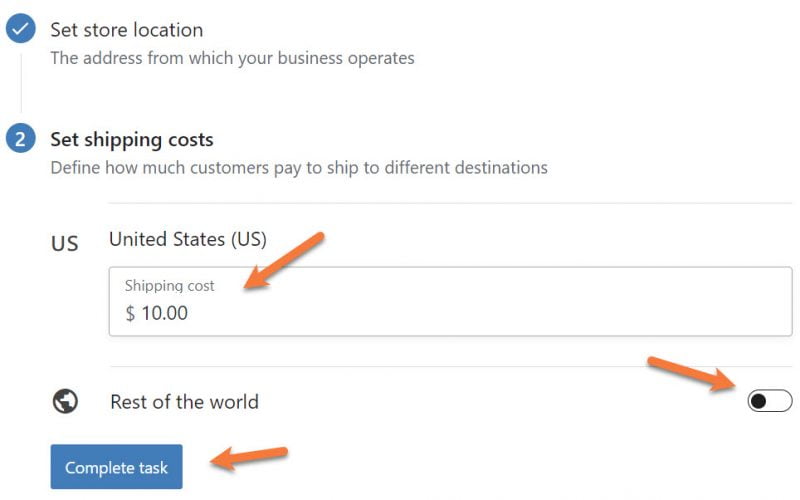The width and height of the screenshot is (800, 500).
Task: Enable the Rest of the world toggle
Action: (769, 401)
